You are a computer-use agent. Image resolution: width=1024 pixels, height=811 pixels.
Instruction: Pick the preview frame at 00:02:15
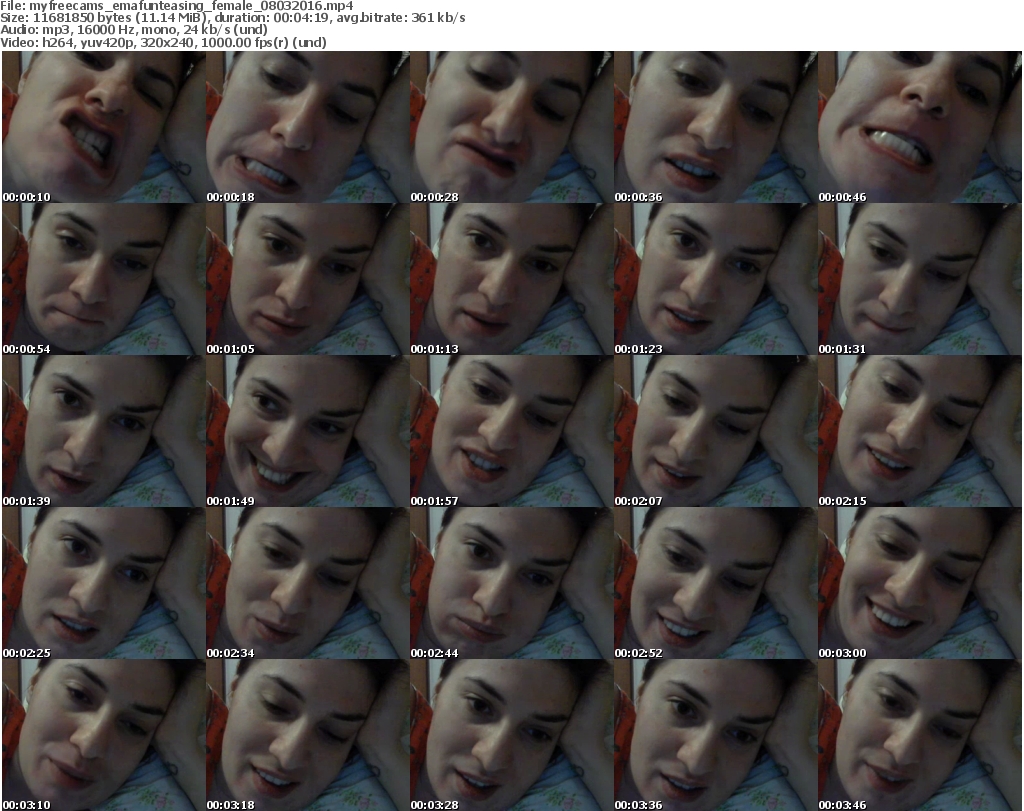pos(920,432)
